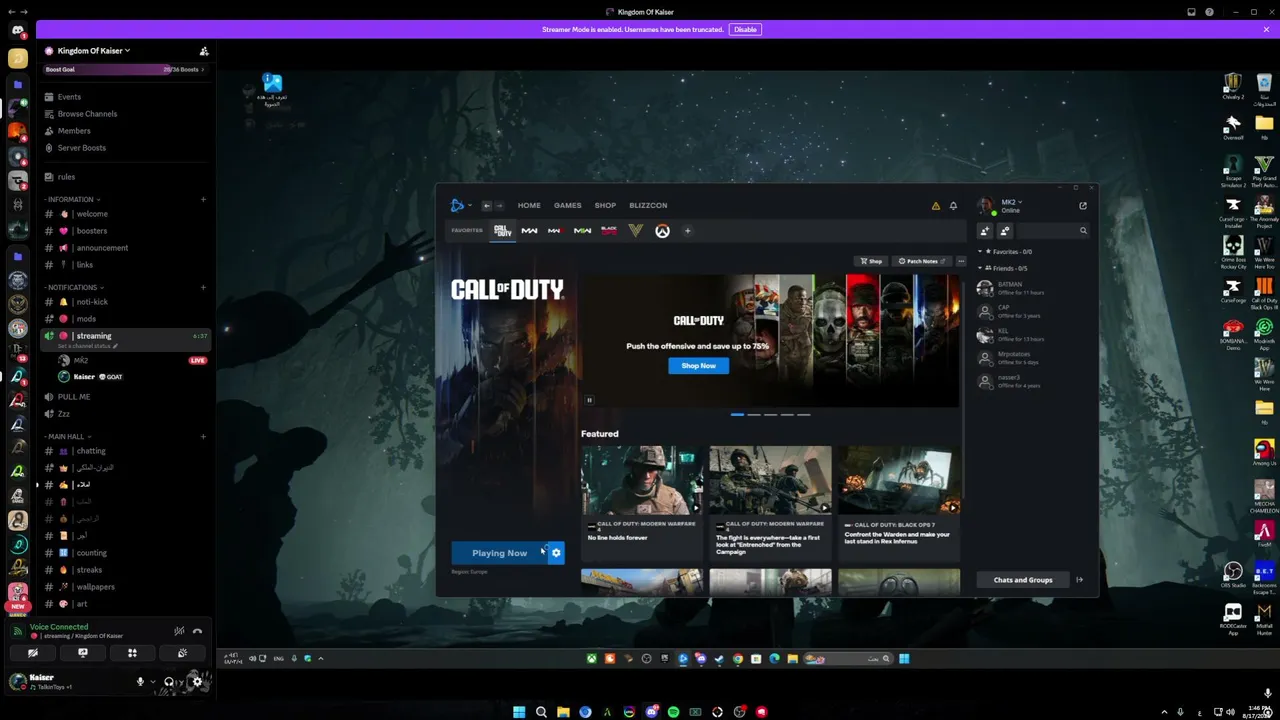Click the Shop Now banner button

point(698,366)
